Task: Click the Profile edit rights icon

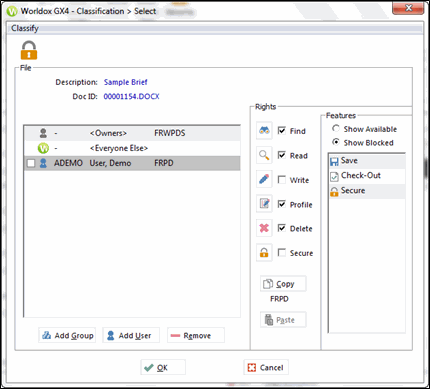Action: (x=264, y=204)
